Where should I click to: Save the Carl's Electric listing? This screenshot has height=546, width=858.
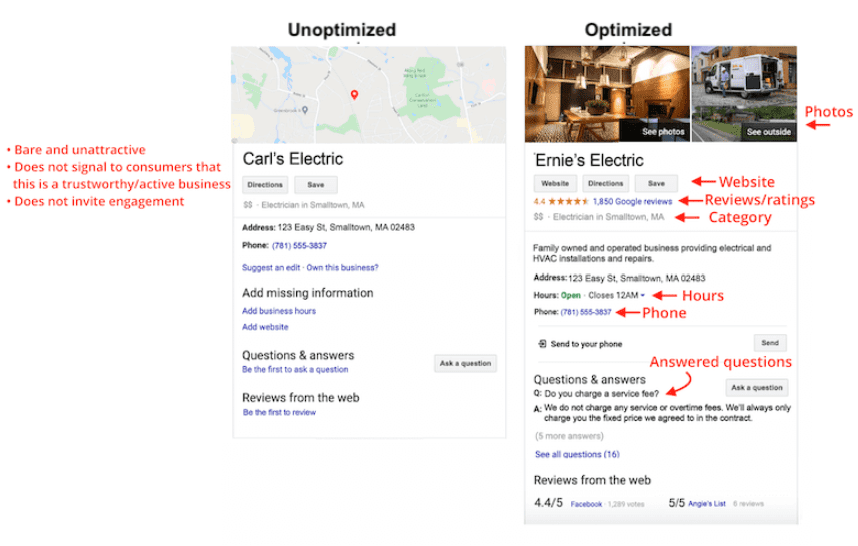[x=315, y=185]
